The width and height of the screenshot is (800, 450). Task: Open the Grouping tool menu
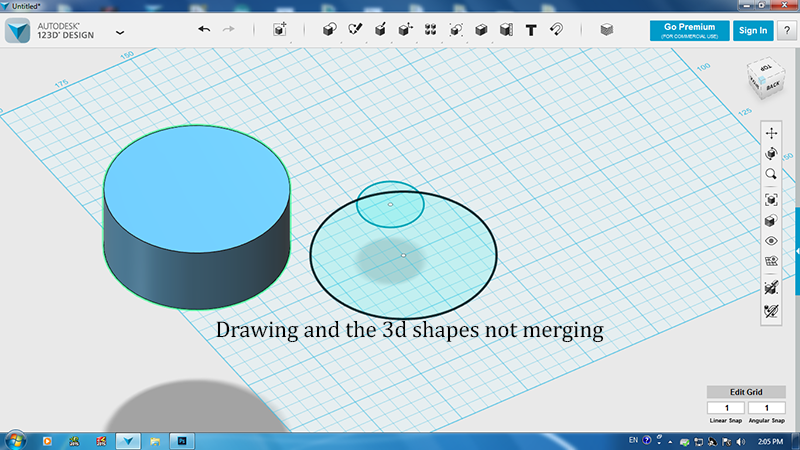click(x=456, y=30)
